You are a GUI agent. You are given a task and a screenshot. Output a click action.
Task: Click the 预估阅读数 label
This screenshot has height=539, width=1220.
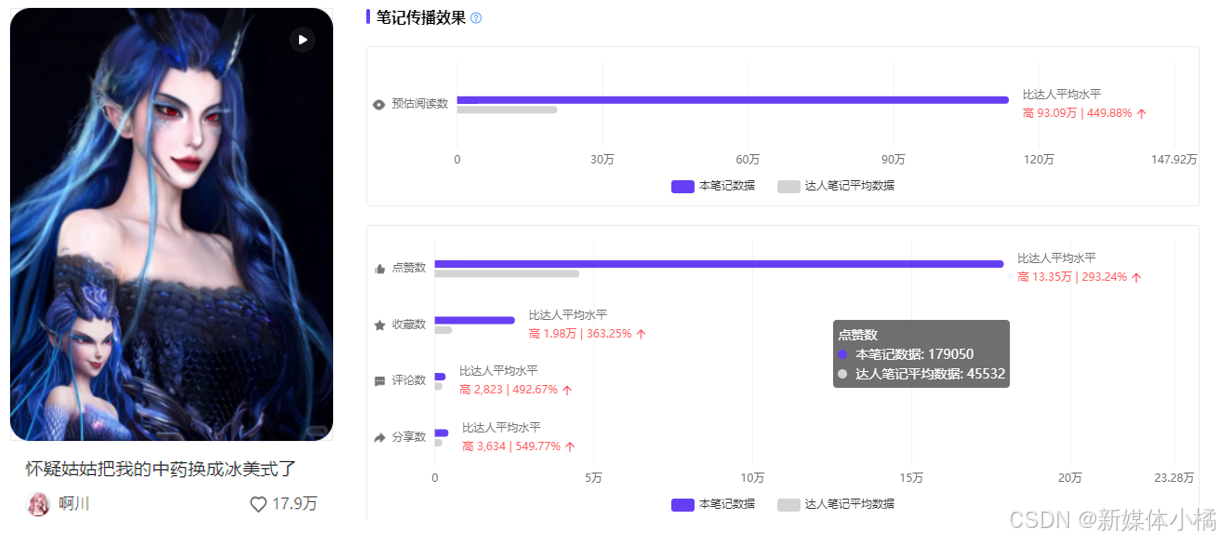pyautogui.click(x=420, y=104)
